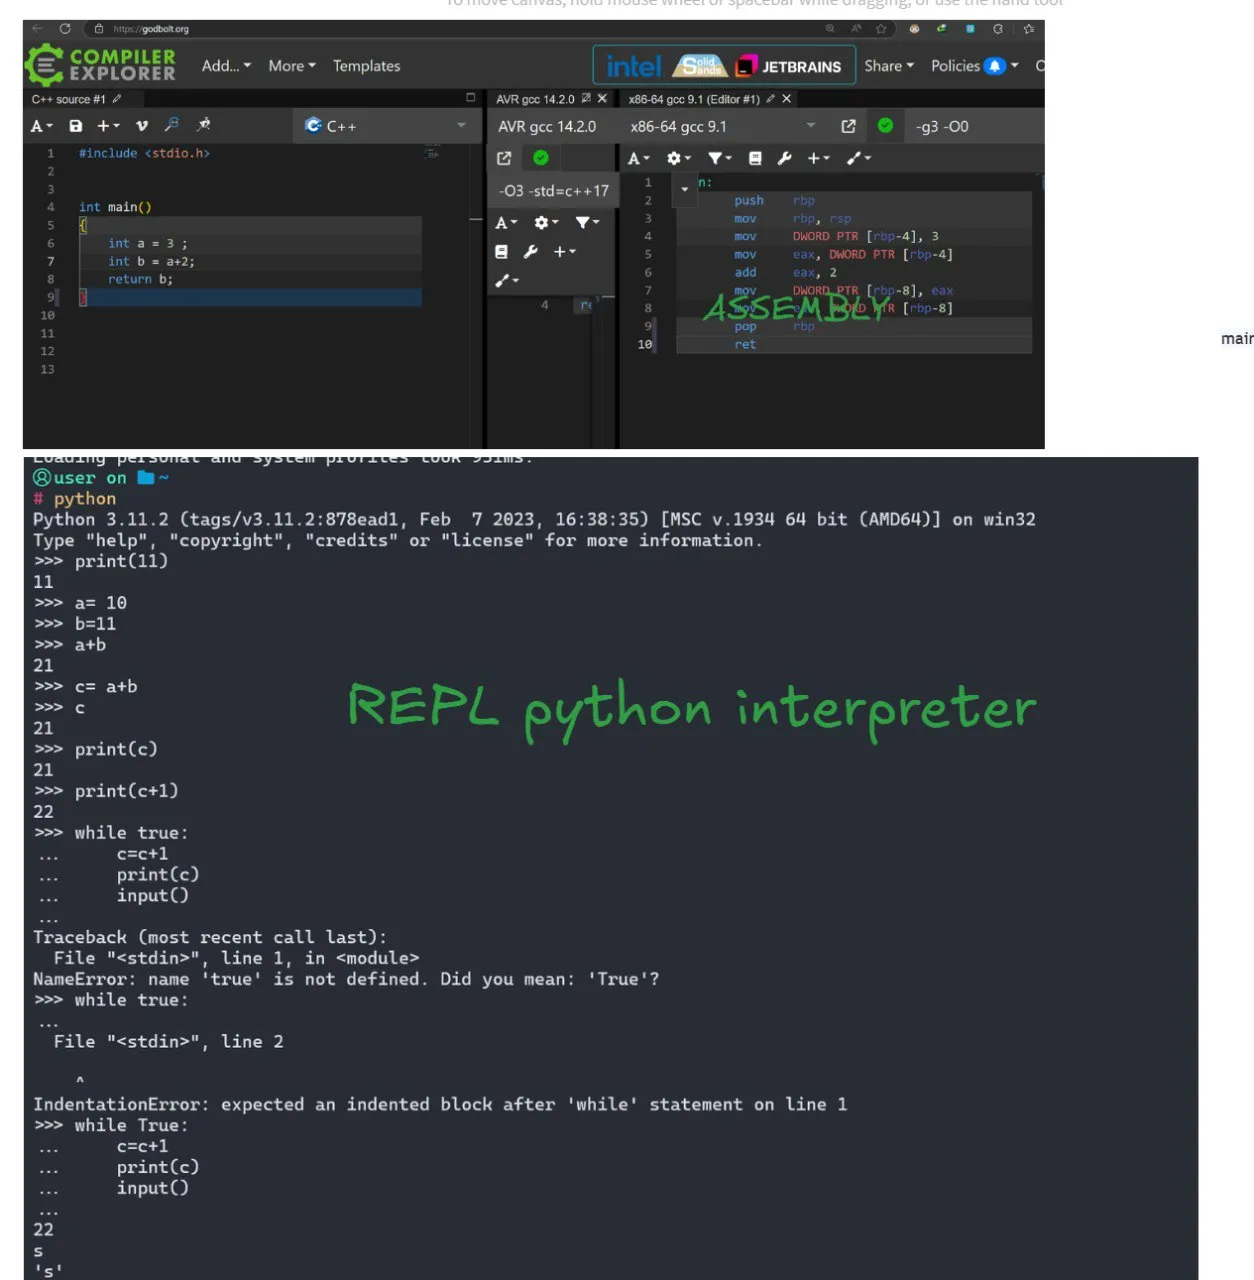Image resolution: width=1254 pixels, height=1280 pixels.
Task: Maximize the C++ source #1 pane
Action: [471, 98]
